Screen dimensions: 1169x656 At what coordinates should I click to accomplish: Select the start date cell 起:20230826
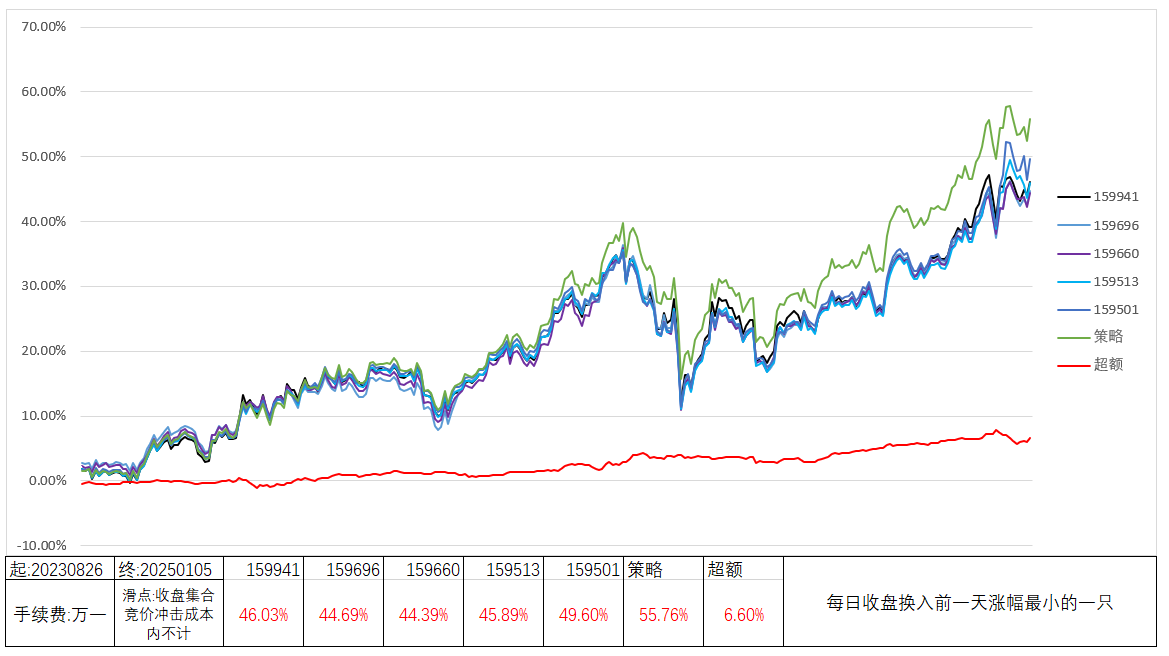tap(57, 569)
